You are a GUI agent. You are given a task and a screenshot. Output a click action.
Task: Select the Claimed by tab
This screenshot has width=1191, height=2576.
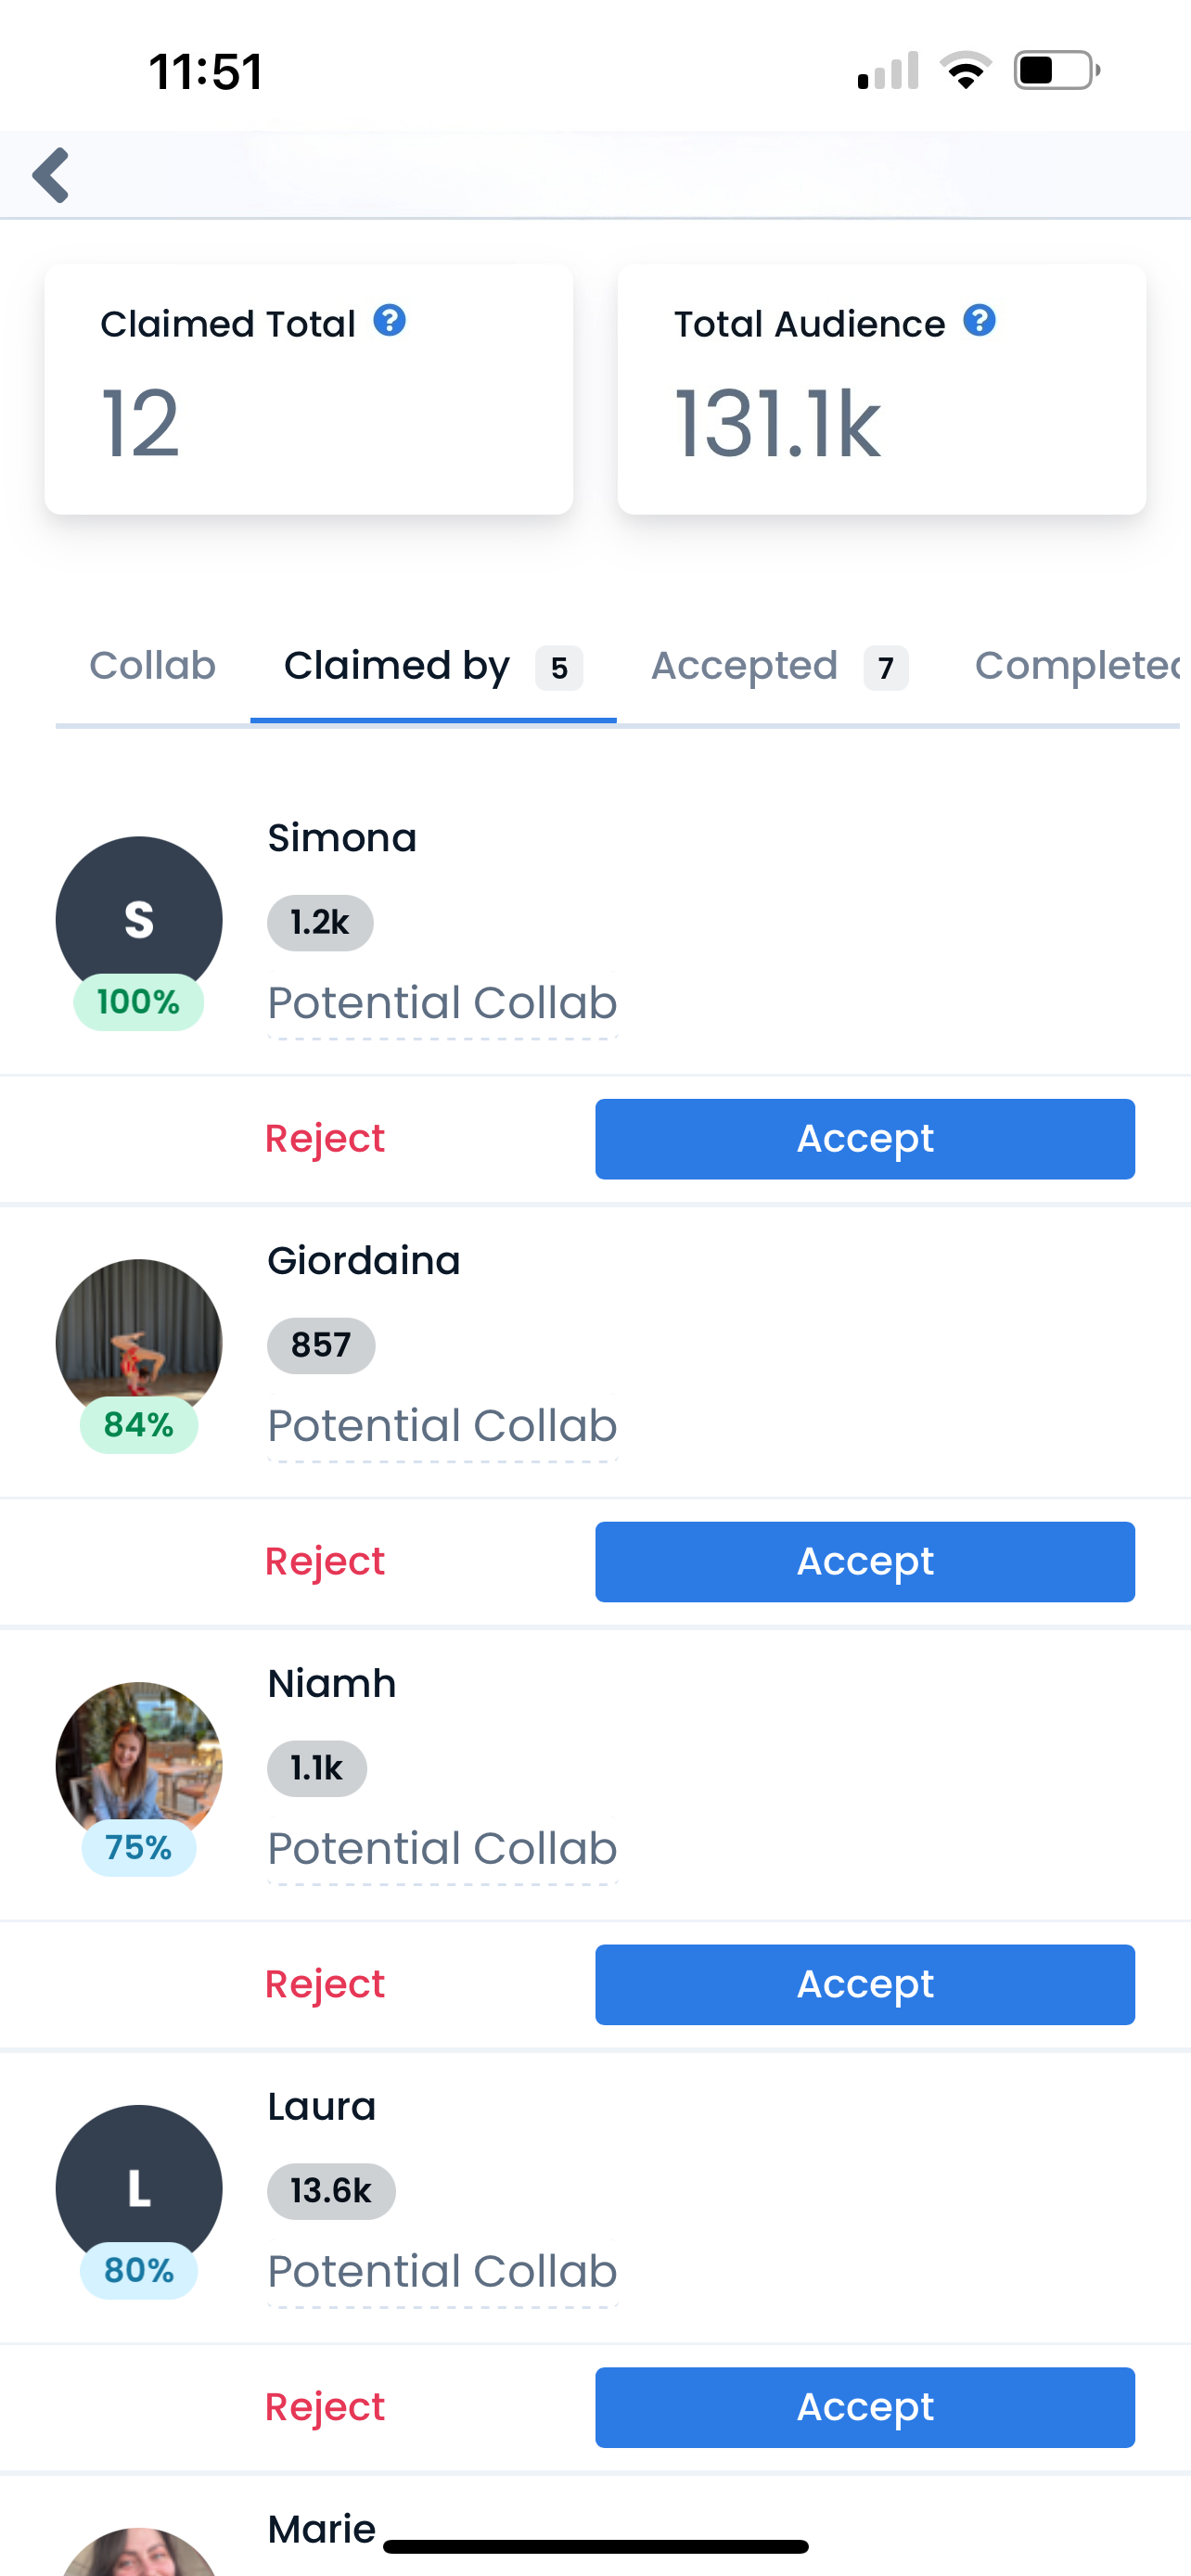point(432,666)
